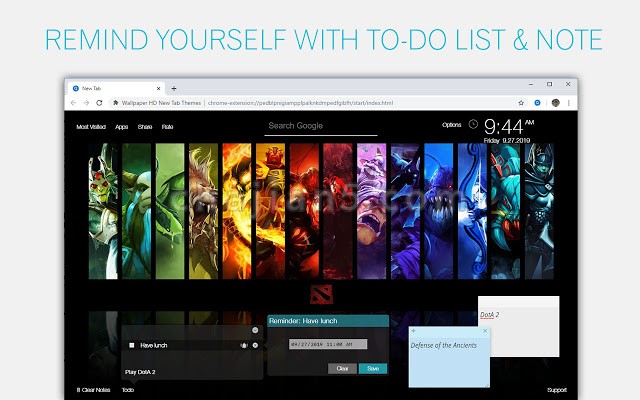
Task: Click the purple Faceless Void hero strip
Action: [371, 211]
